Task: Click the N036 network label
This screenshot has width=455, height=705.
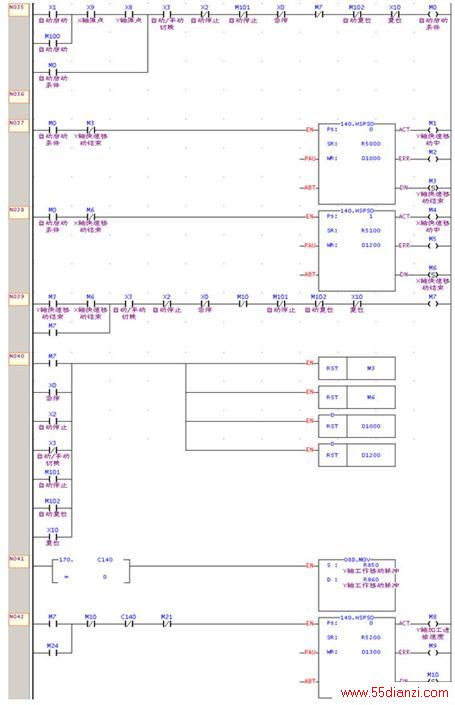Action: (18, 94)
